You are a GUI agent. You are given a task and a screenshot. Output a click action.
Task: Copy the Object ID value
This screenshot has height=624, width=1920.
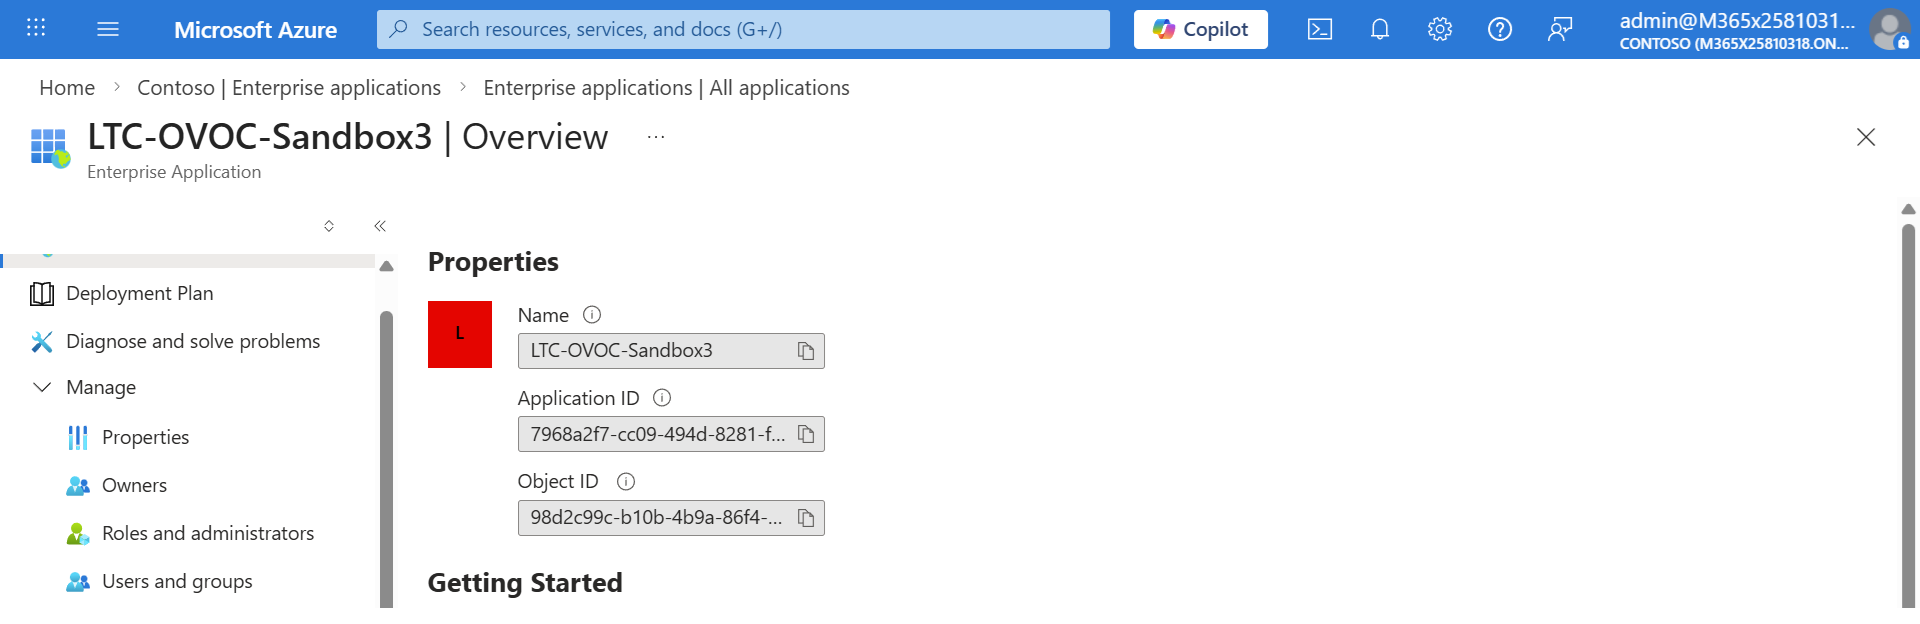tap(806, 518)
